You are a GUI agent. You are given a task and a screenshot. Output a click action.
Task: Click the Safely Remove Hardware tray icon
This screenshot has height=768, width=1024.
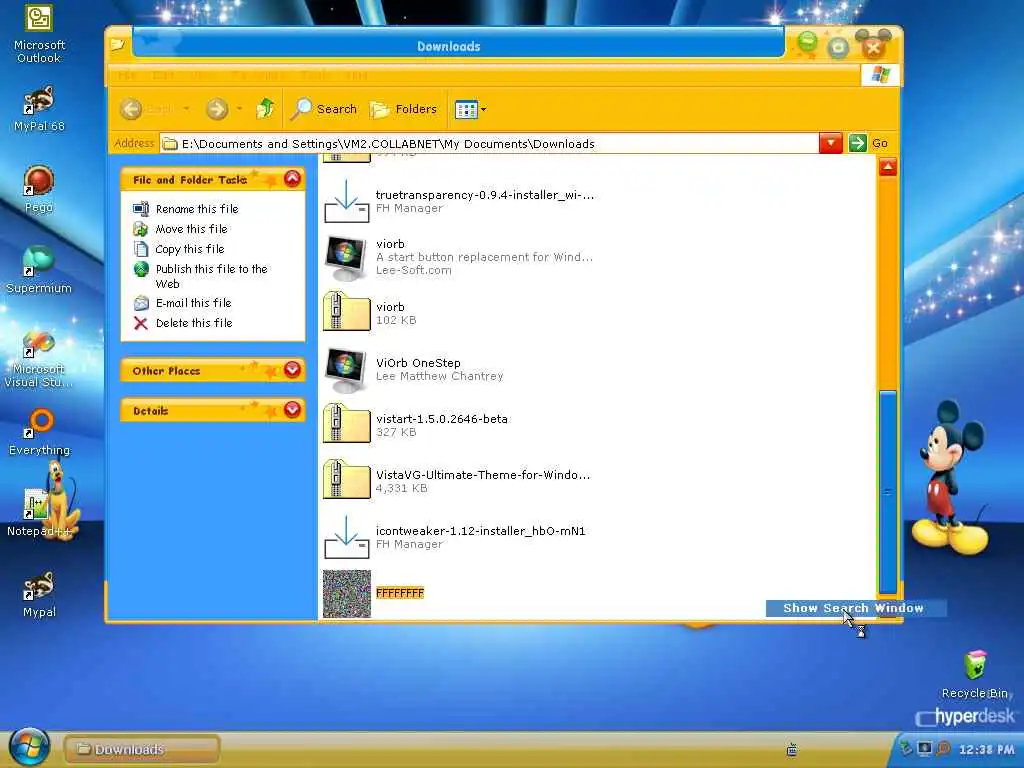[x=906, y=748]
